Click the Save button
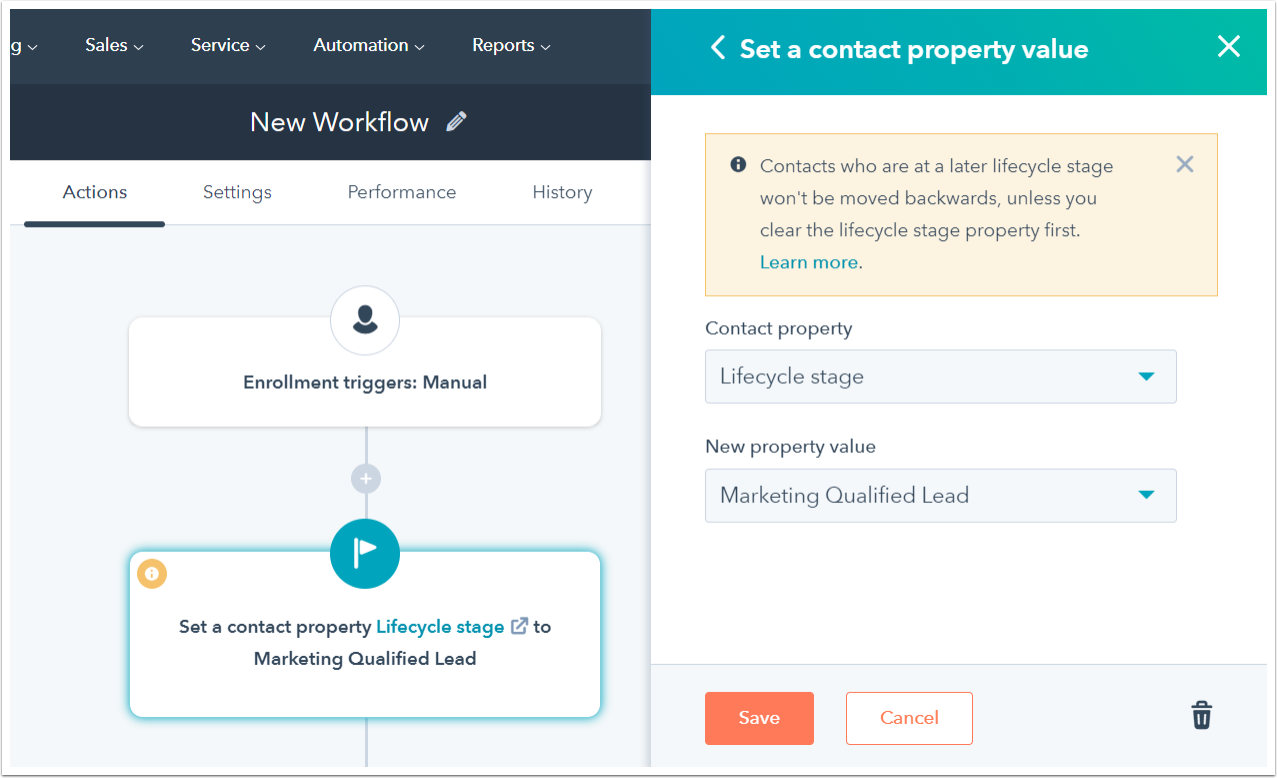Screen dimensions: 1277x778 759,718
